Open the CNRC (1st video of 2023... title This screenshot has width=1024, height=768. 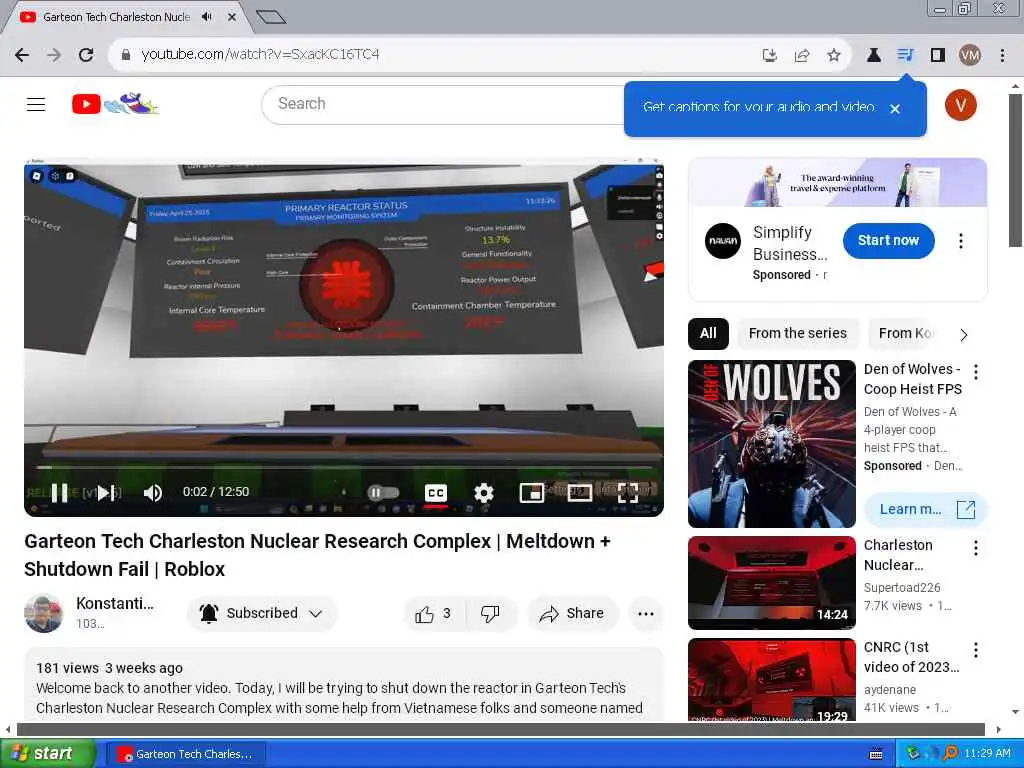pos(912,657)
